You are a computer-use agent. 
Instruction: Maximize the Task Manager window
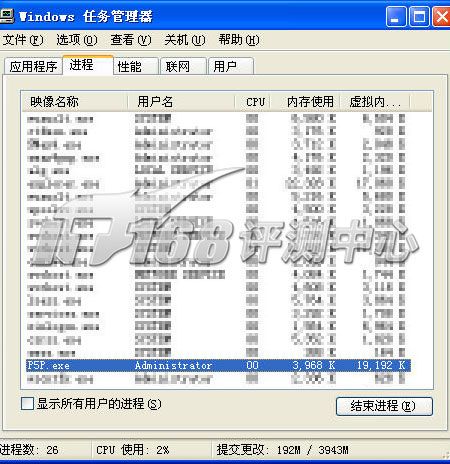click(419, 16)
